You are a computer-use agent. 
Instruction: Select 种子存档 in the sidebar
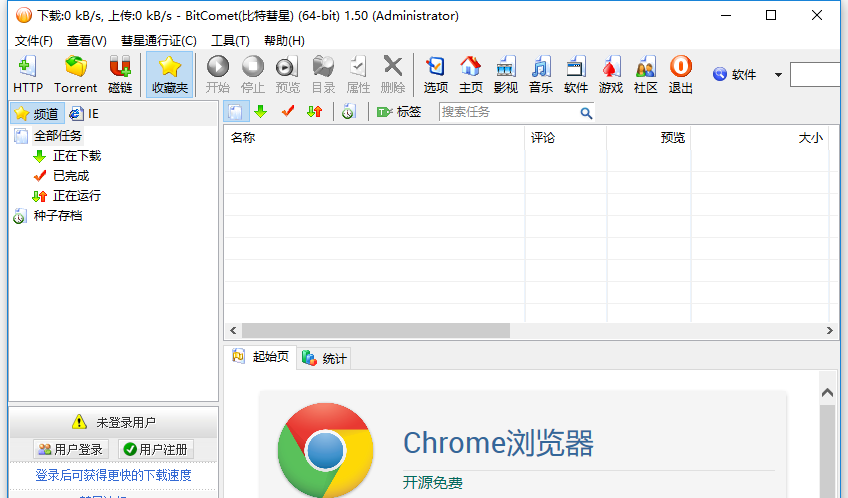58,216
